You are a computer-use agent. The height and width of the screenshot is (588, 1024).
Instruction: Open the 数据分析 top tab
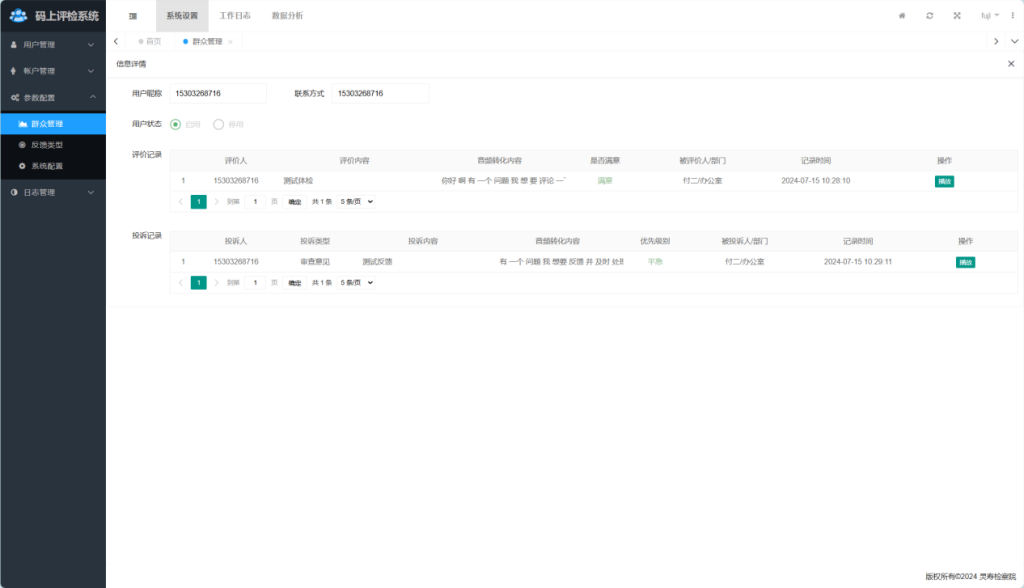coord(287,16)
